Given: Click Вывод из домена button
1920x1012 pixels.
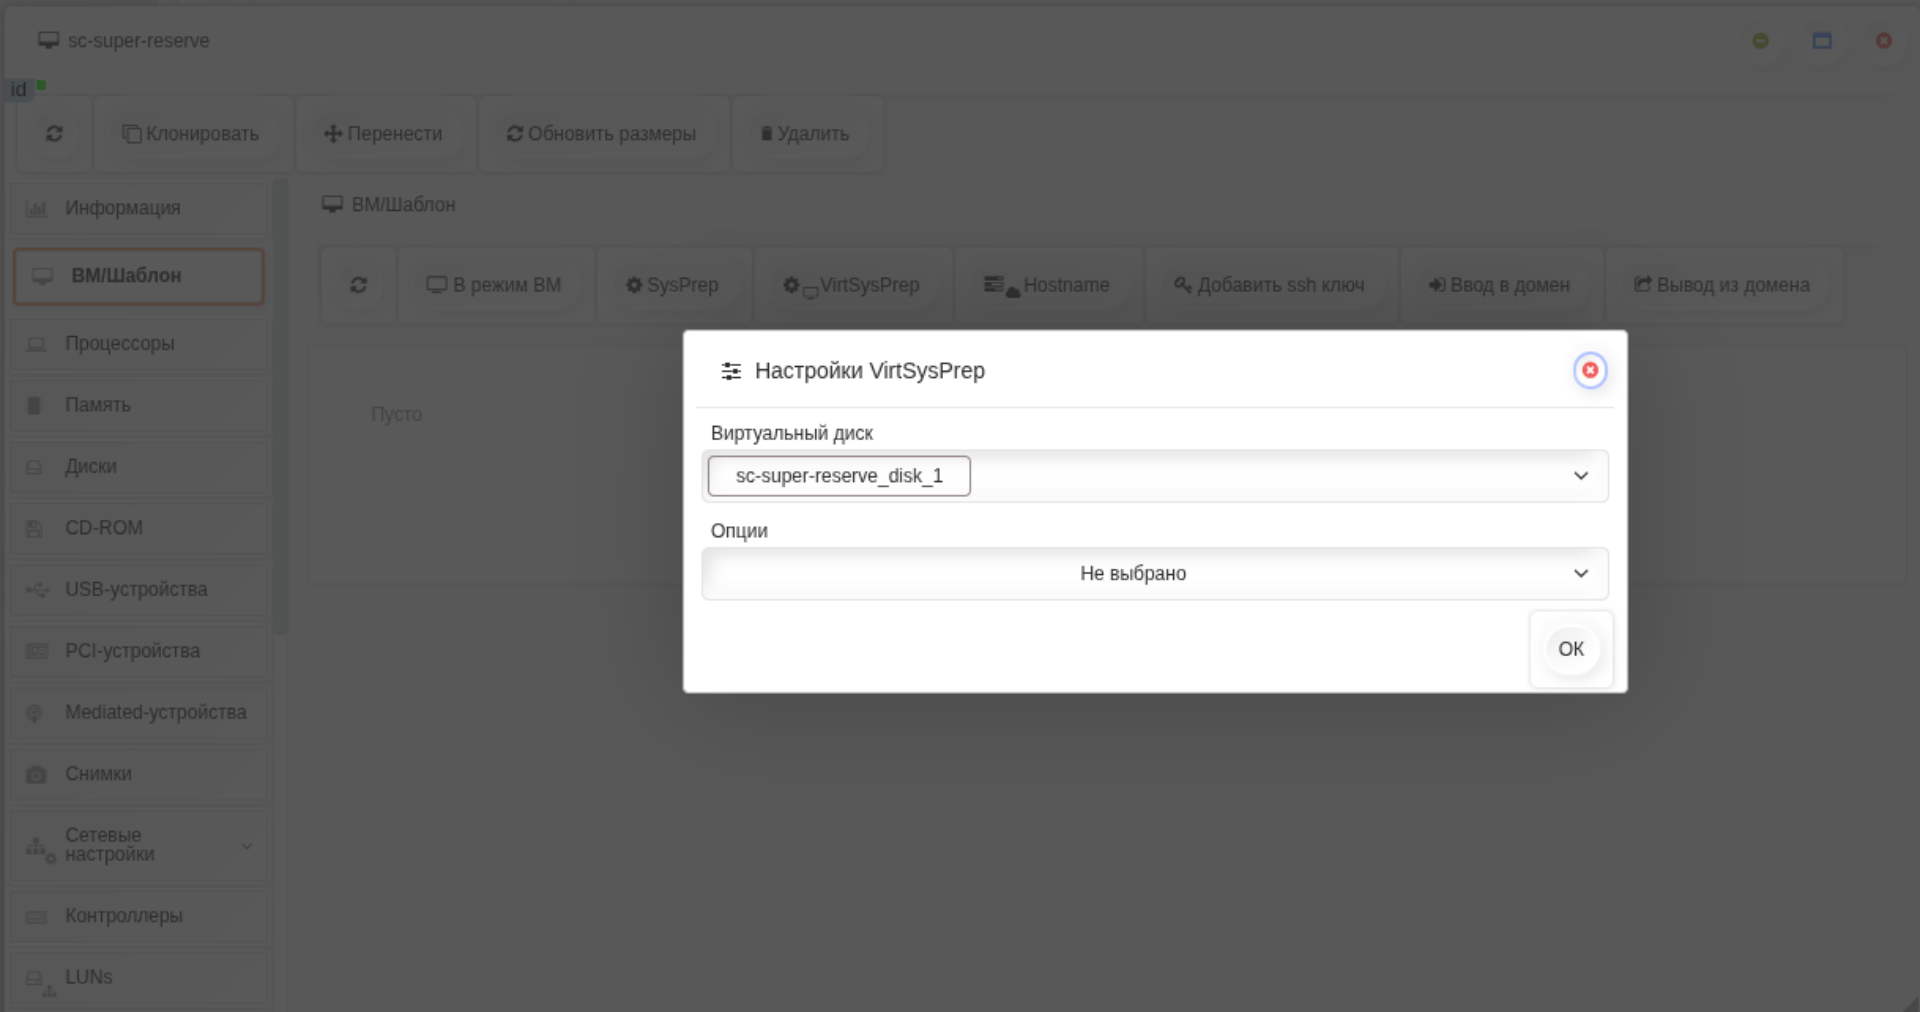Looking at the screenshot, I should tap(1722, 285).
